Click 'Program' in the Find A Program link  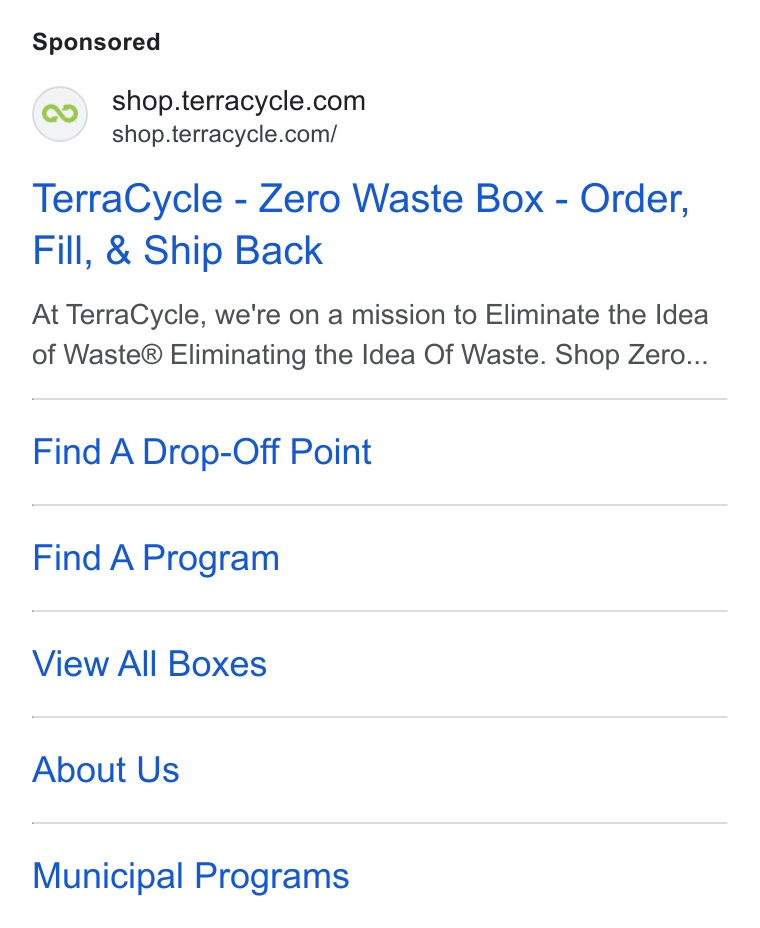pos(211,559)
